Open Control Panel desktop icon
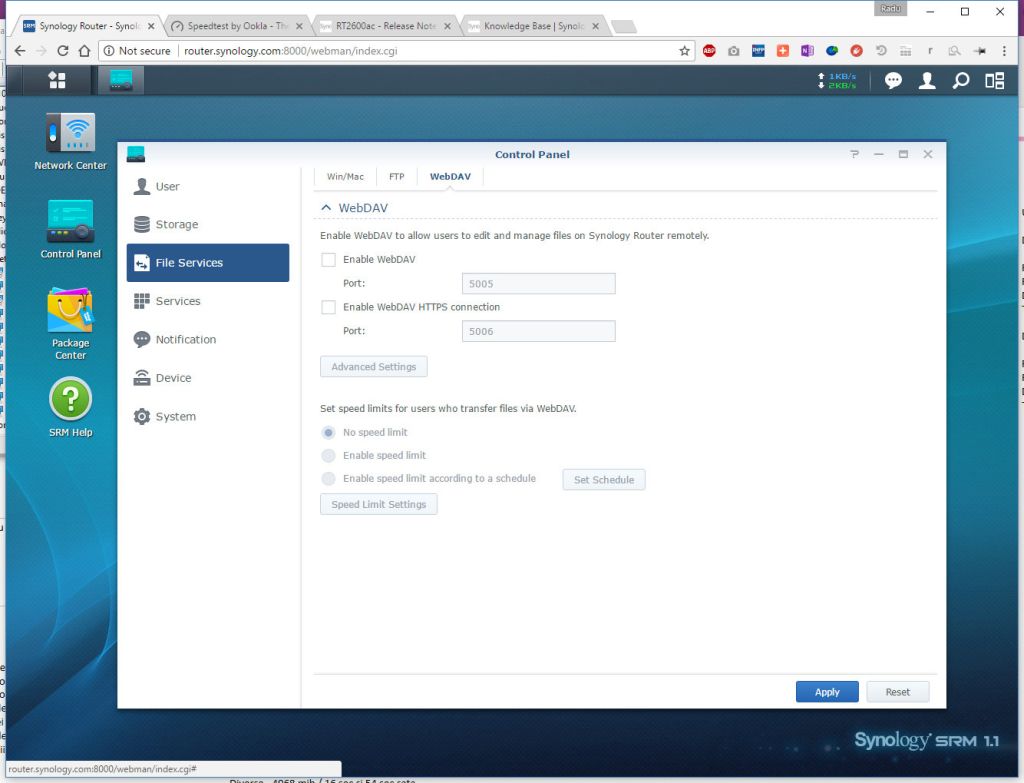1024x783 pixels. pos(71,230)
